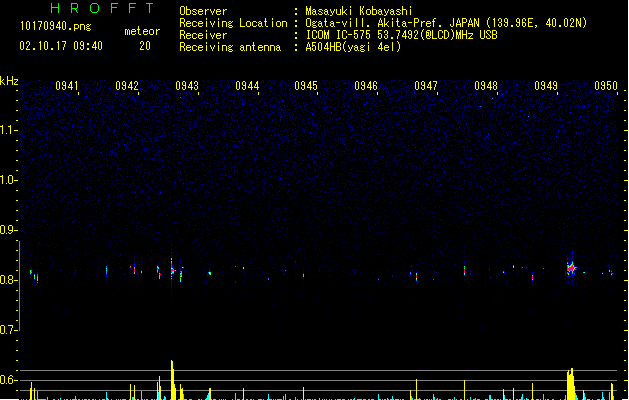This screenshot has width=629, height=400.
Task: Click the Receiving antenna field label
Action: point(230,47)
